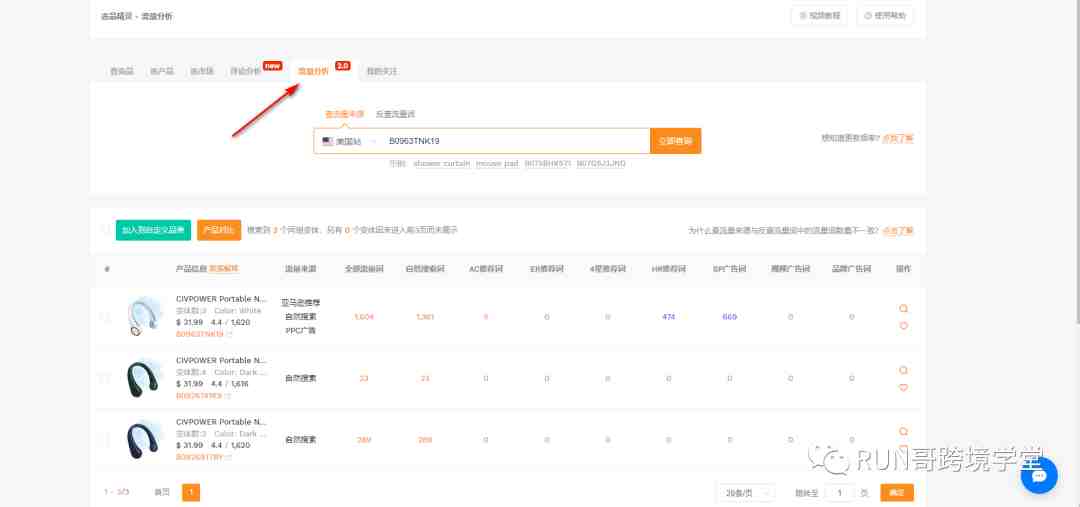Screen dimensions: 1080x507
Task: Open the blue chat support bubble
Action: coord(1038,476)
